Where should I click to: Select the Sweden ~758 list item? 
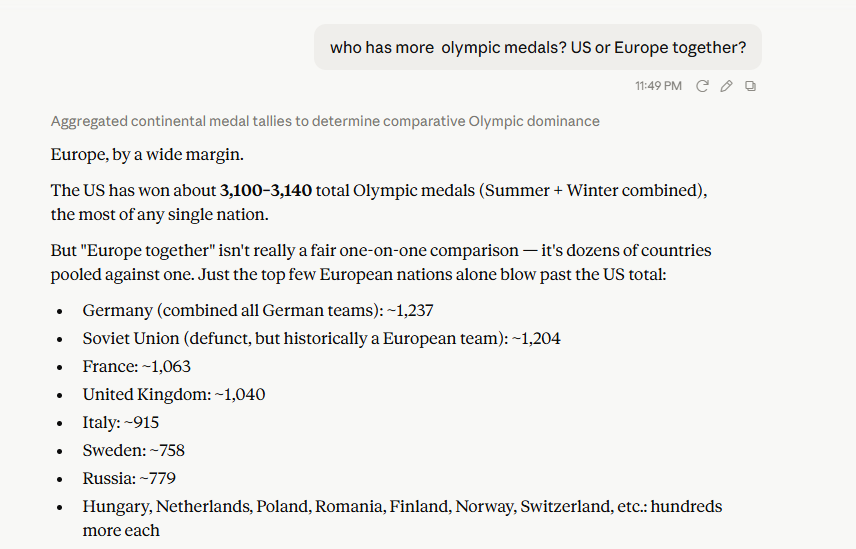pos(134,451)
